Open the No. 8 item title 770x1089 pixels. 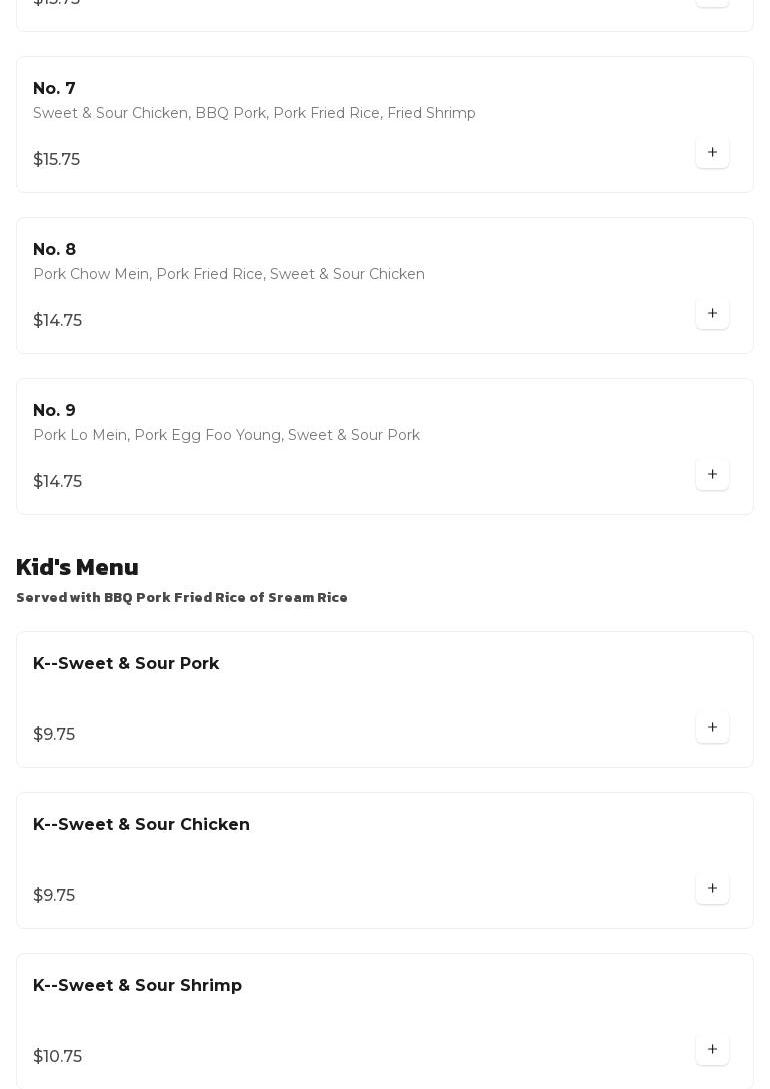(x=54, y=250)
